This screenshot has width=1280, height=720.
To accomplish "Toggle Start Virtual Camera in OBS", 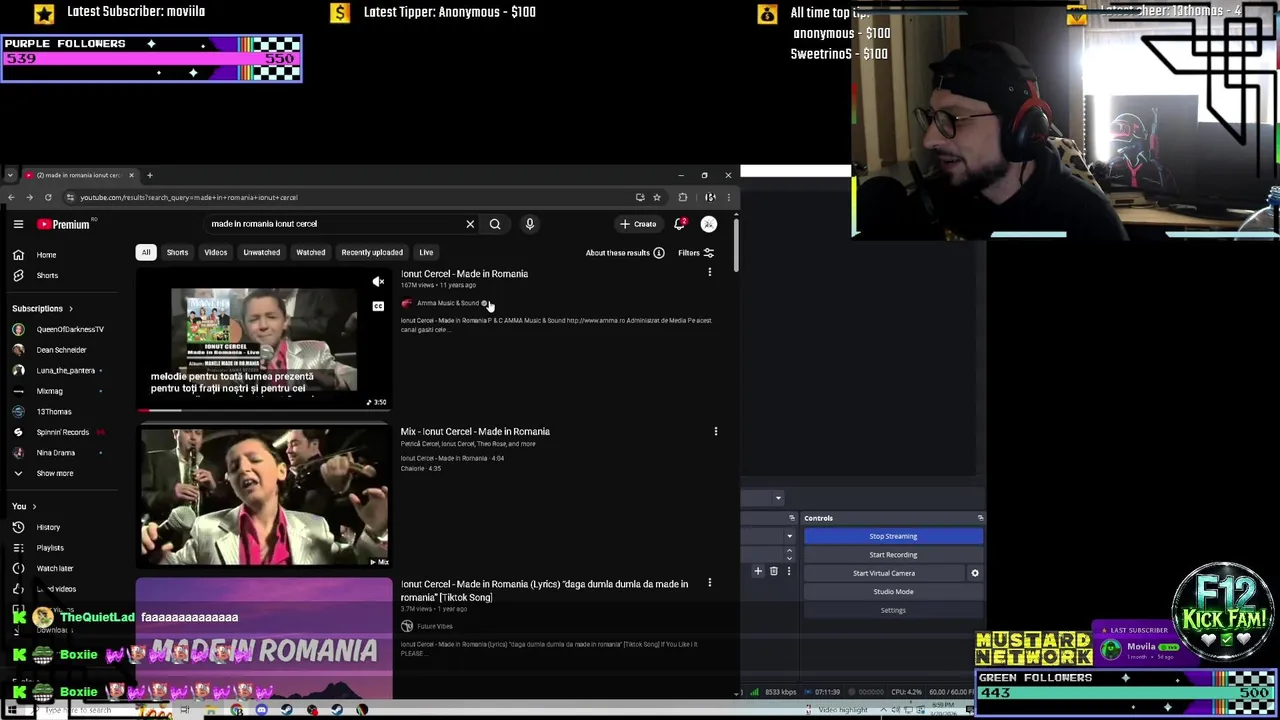I will pyautogui.click(x=884, y=573).
